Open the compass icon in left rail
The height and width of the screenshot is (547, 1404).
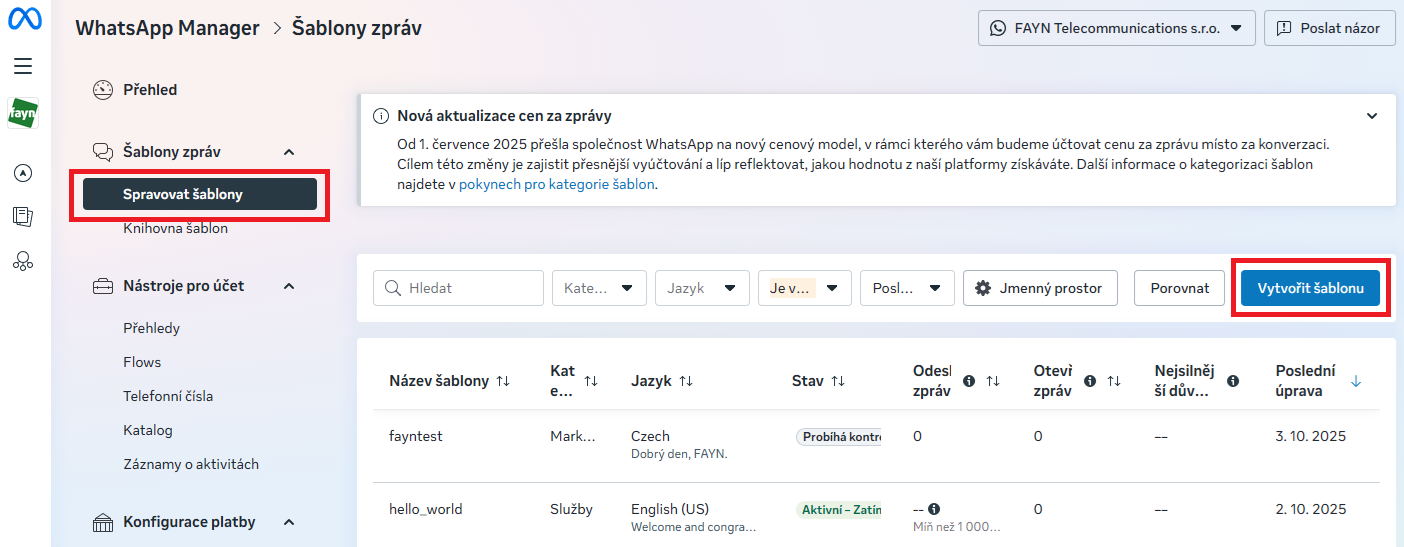tap(23, 173)
